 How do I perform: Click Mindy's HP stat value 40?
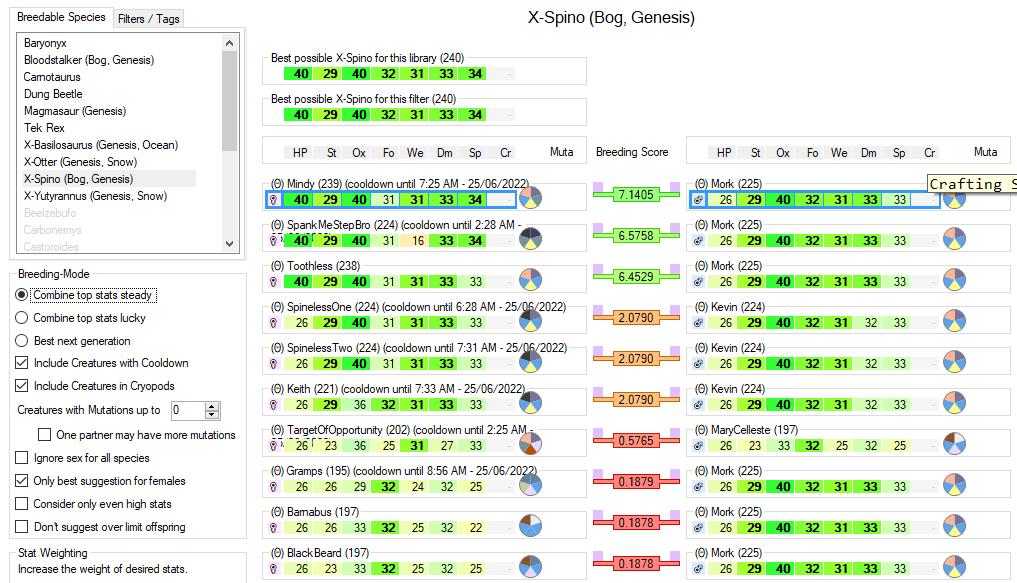pos(300,200)
